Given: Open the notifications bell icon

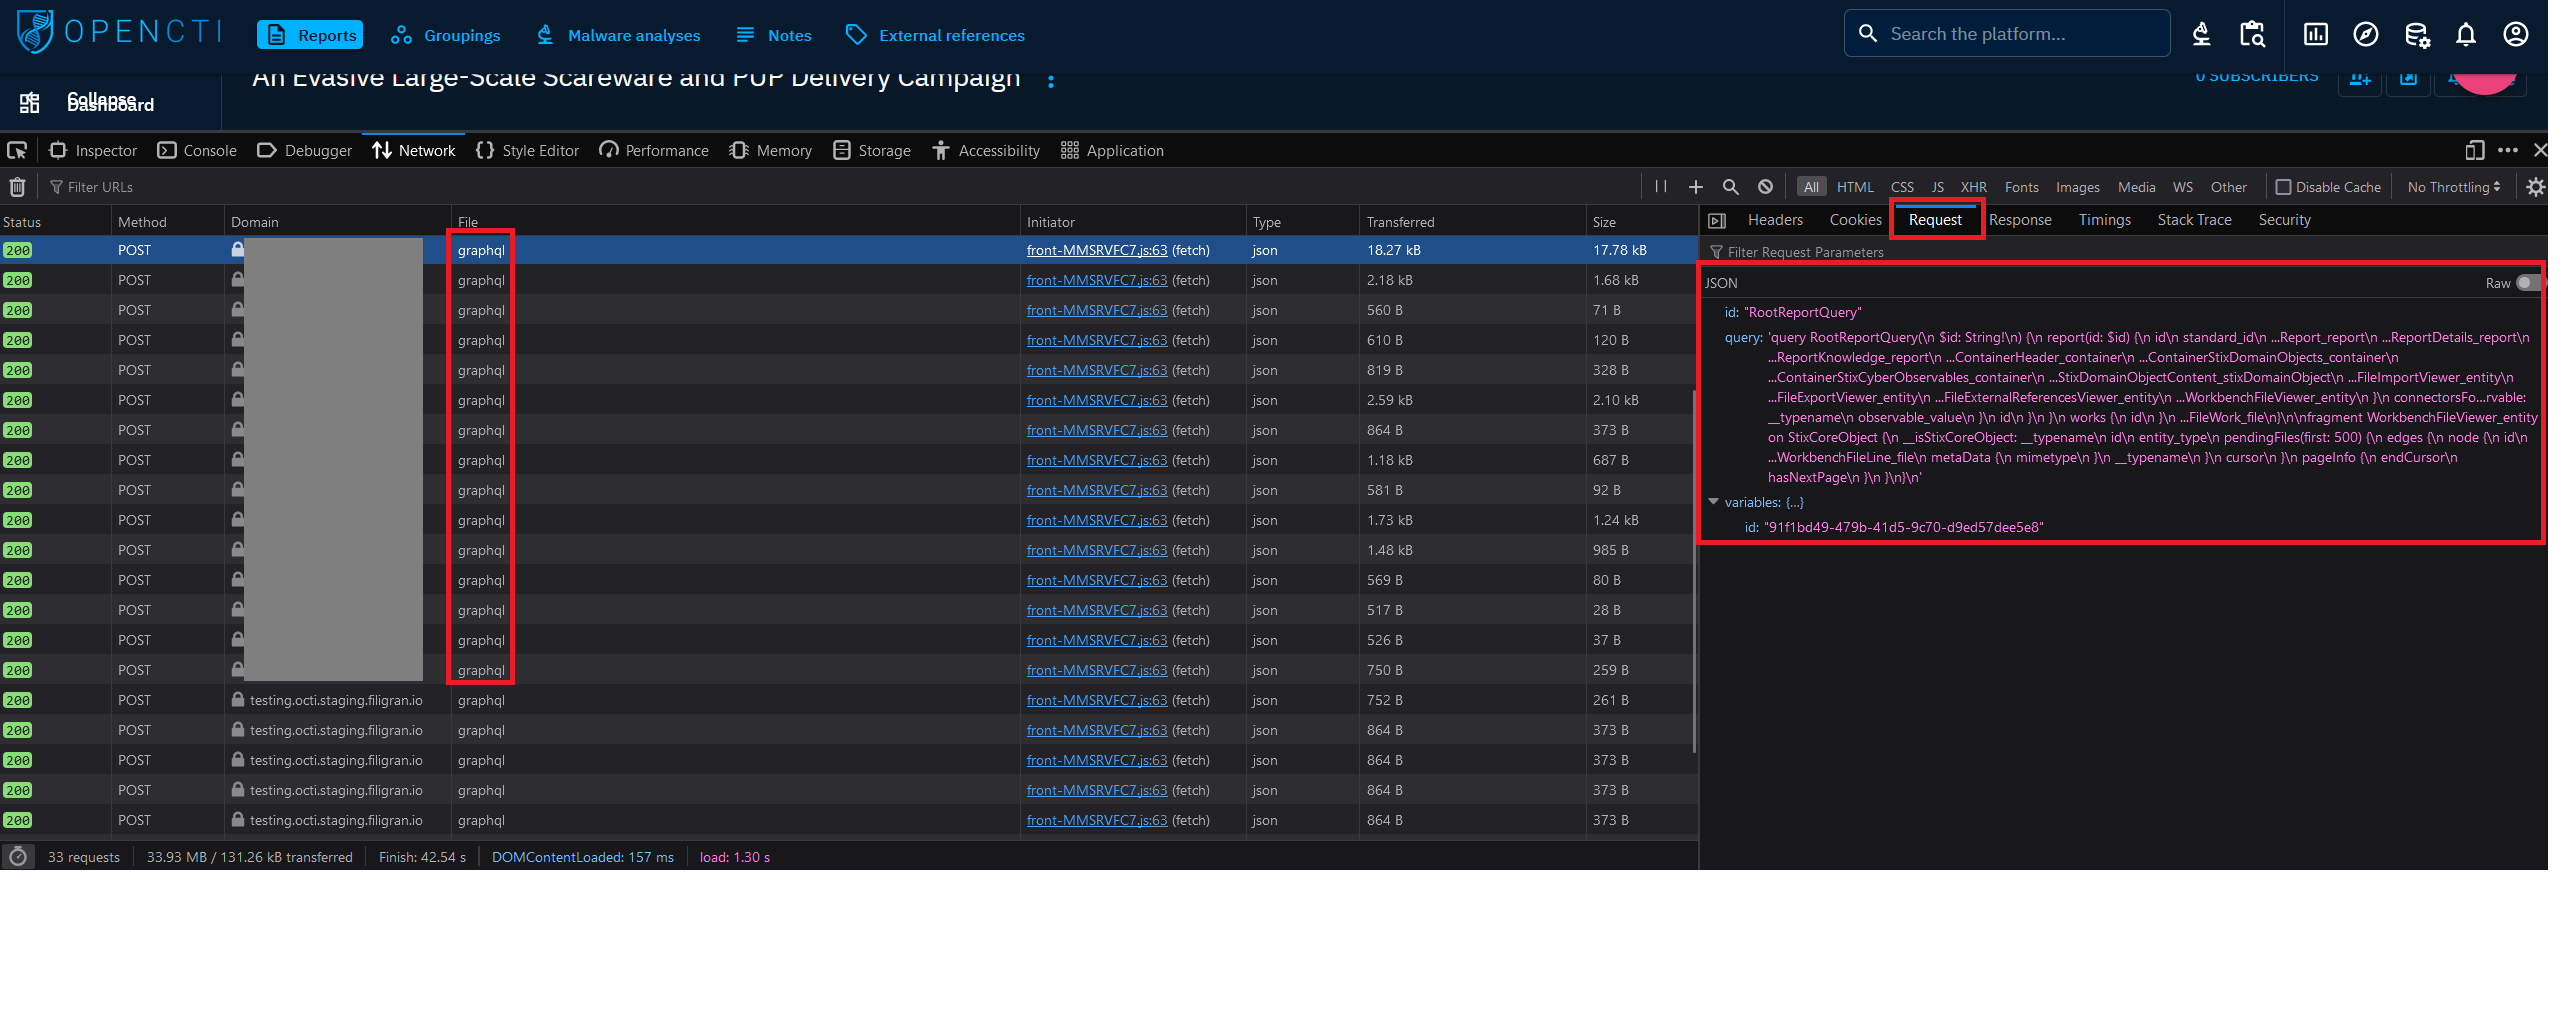Looking at the screenshot, I should coord(2466,35).
